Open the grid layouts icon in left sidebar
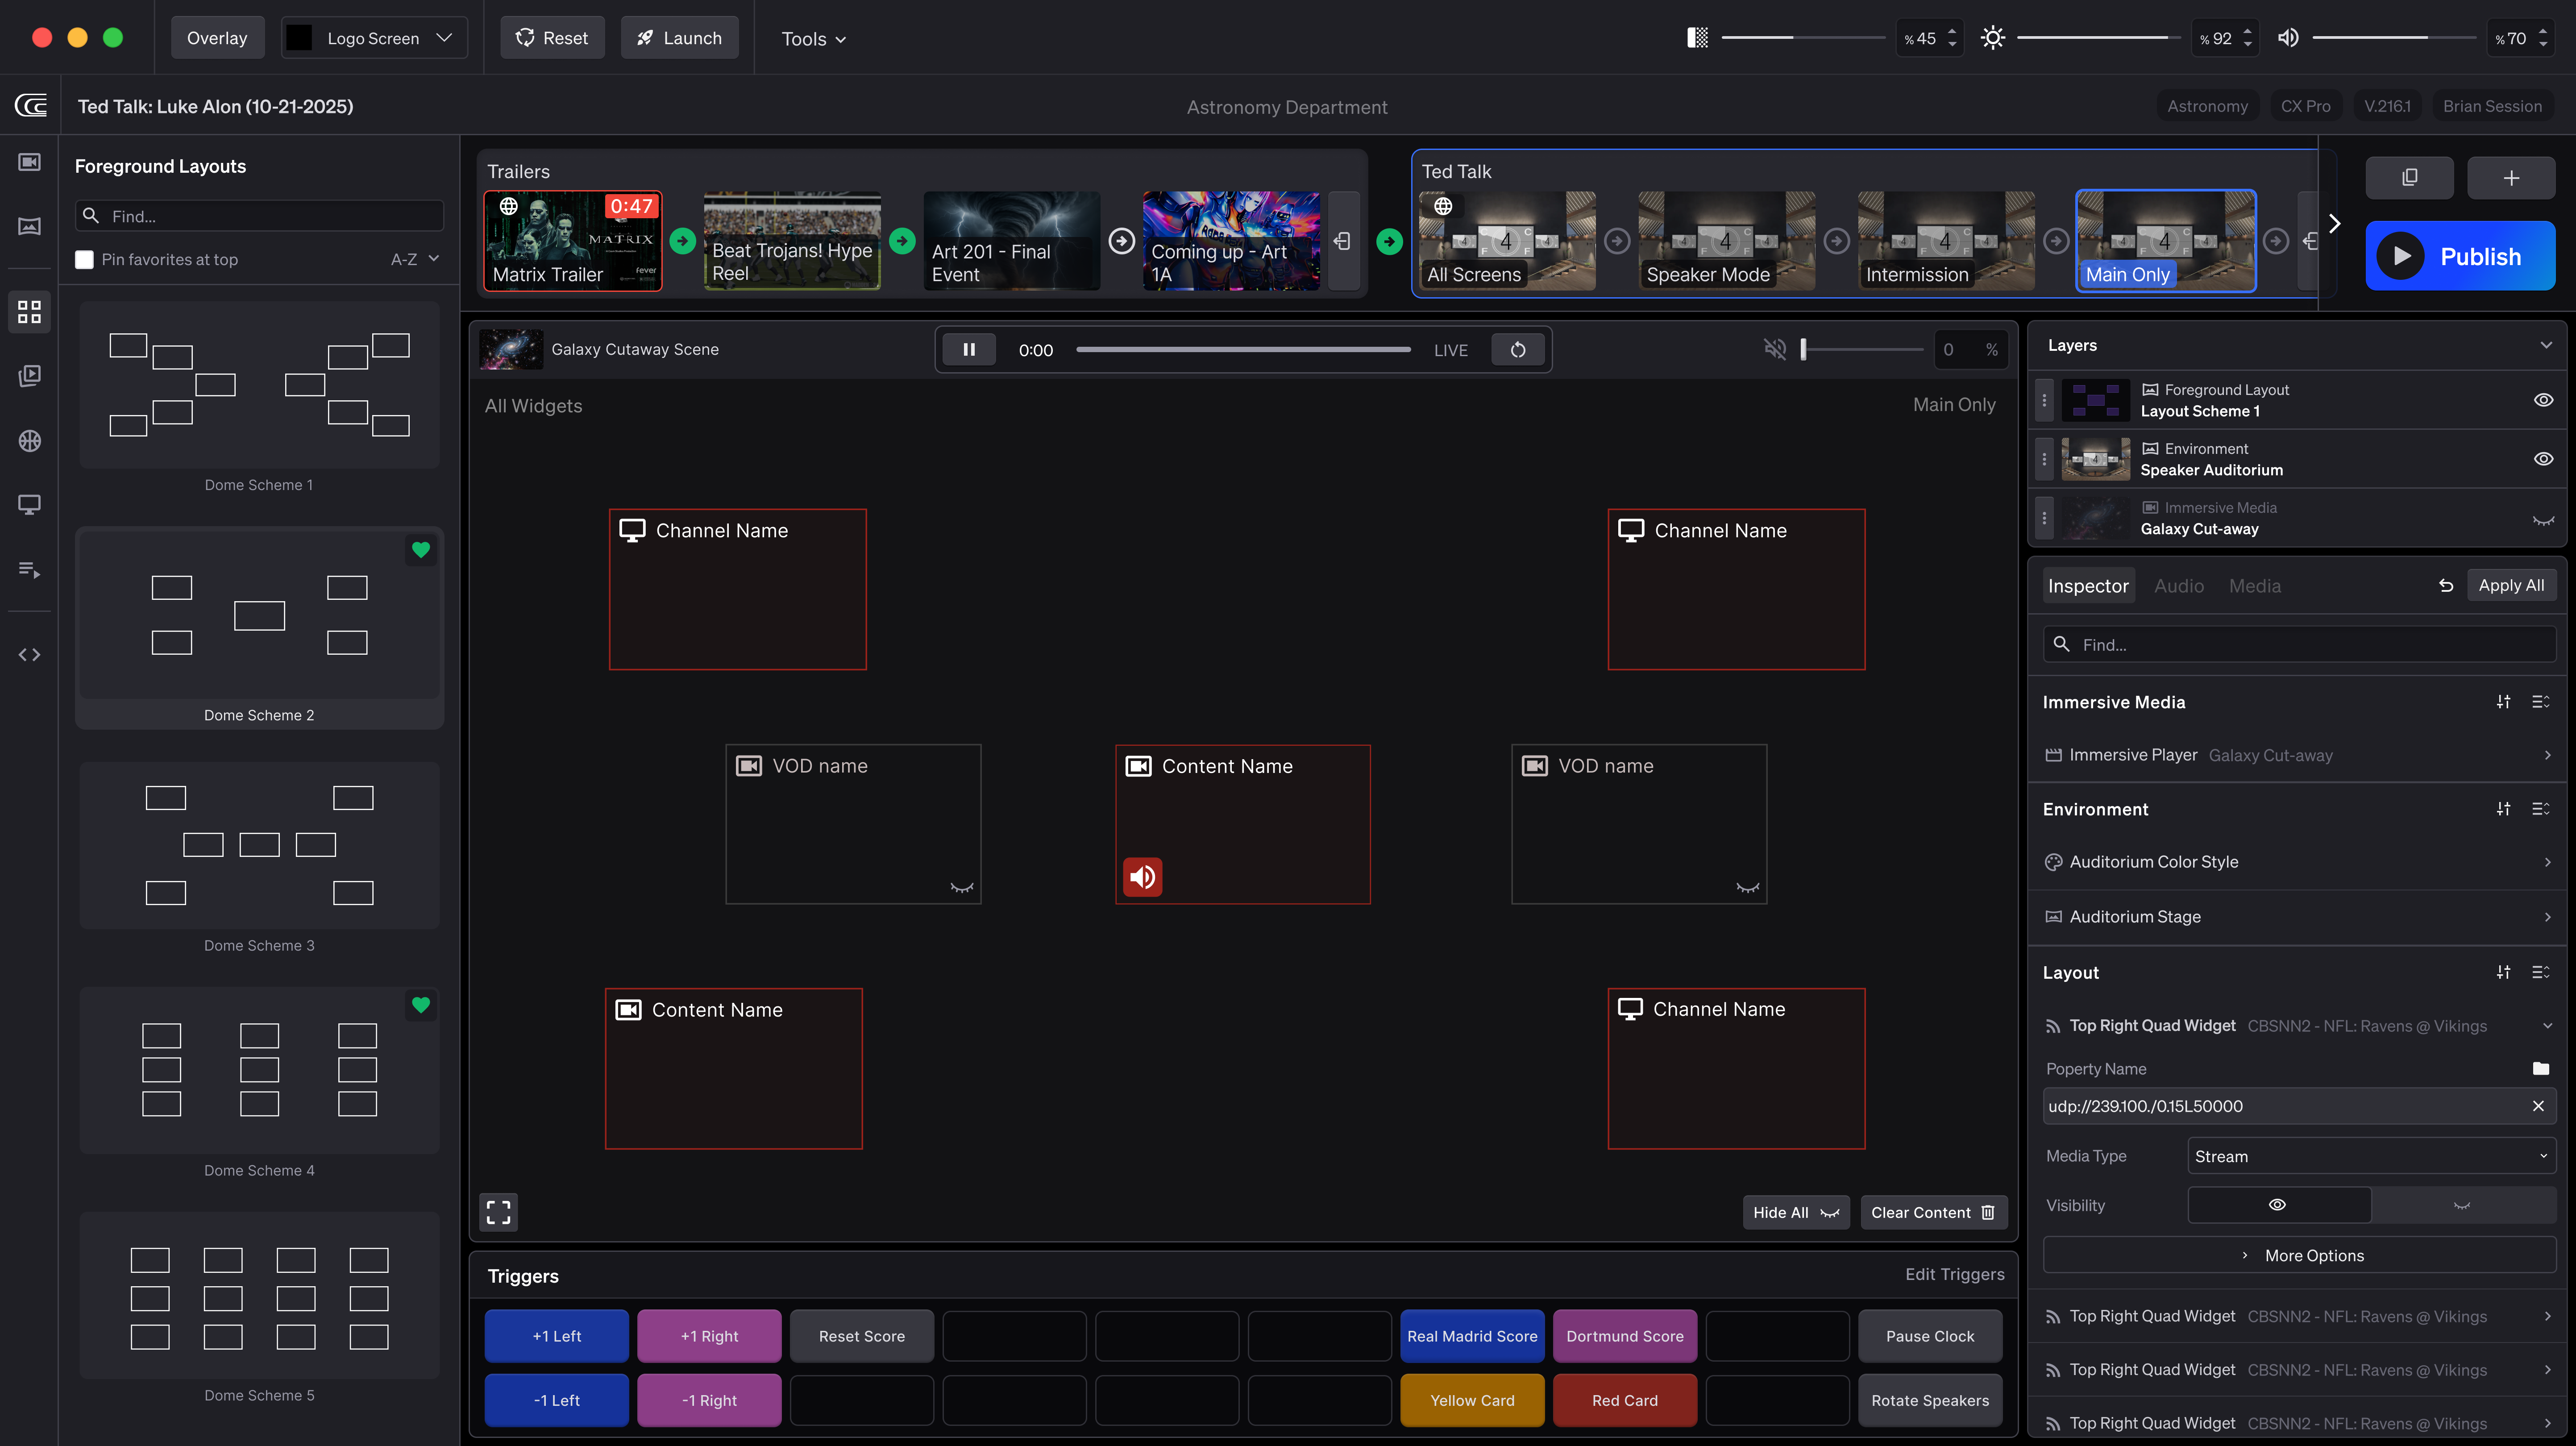The image size is (2576, 1446). 29,311
